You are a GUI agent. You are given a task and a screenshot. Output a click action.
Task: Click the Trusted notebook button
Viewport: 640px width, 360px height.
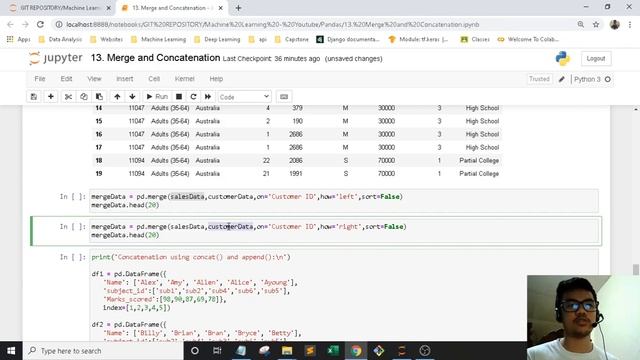point(539,79)
